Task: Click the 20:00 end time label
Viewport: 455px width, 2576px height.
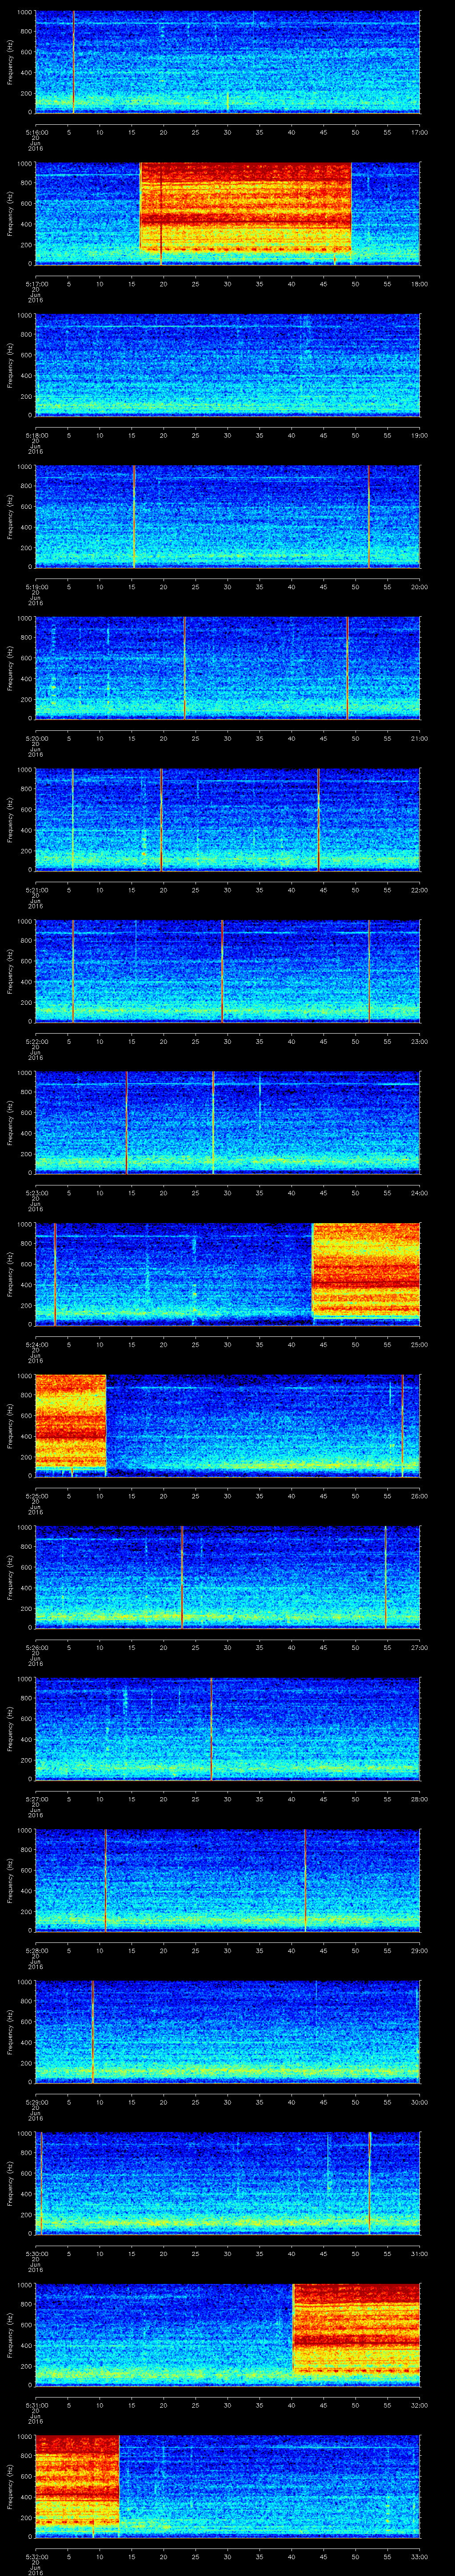Action: [x=419, y=587]
